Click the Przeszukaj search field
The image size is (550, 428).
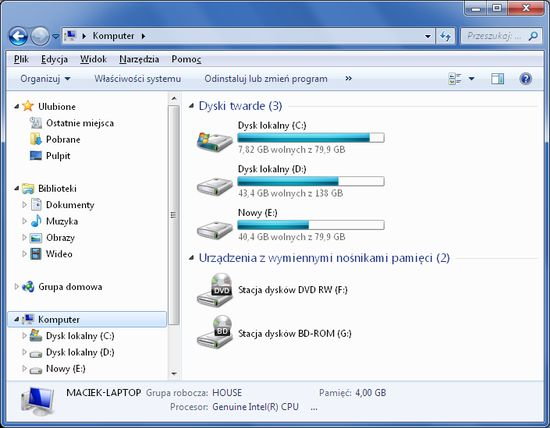coord(495,36)
